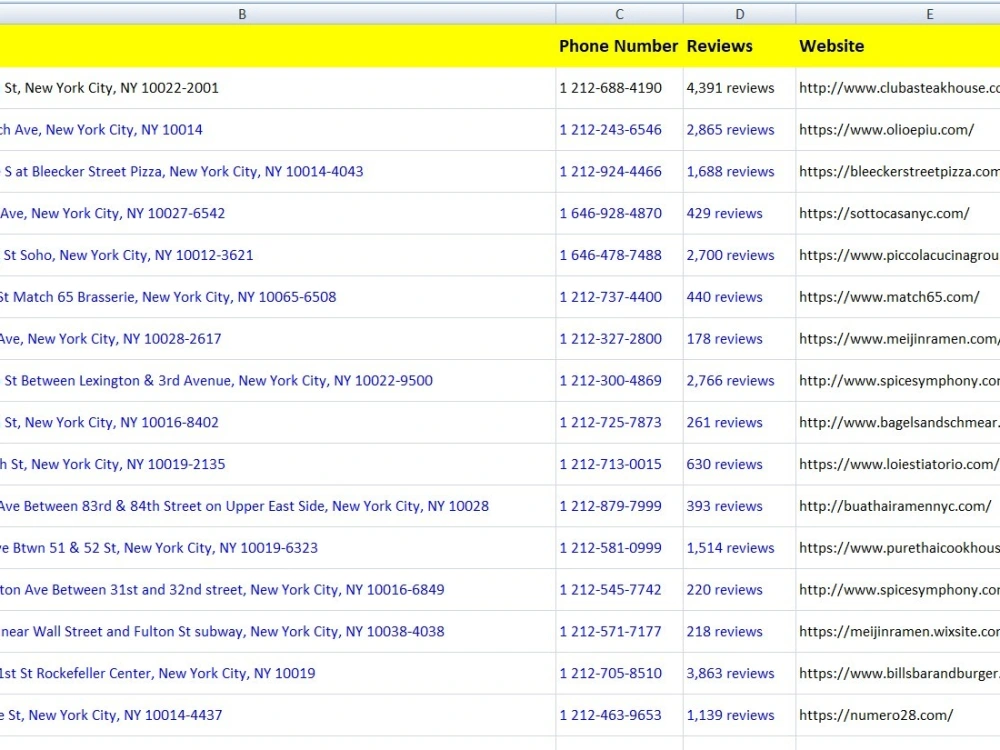The width and height of the screenshot is (1000, 750).
Task: Select phone number 1 212-879-7999
Action: pos(610,506)
